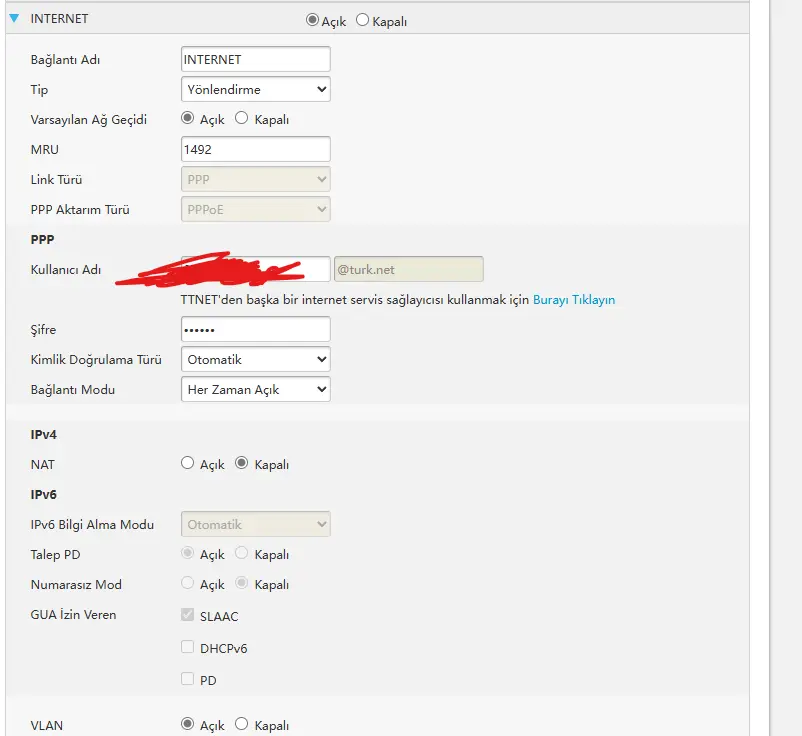Toggle the SLAAC checkbox
This screenshot has width=802, height=736.
(x=188, y=615)
